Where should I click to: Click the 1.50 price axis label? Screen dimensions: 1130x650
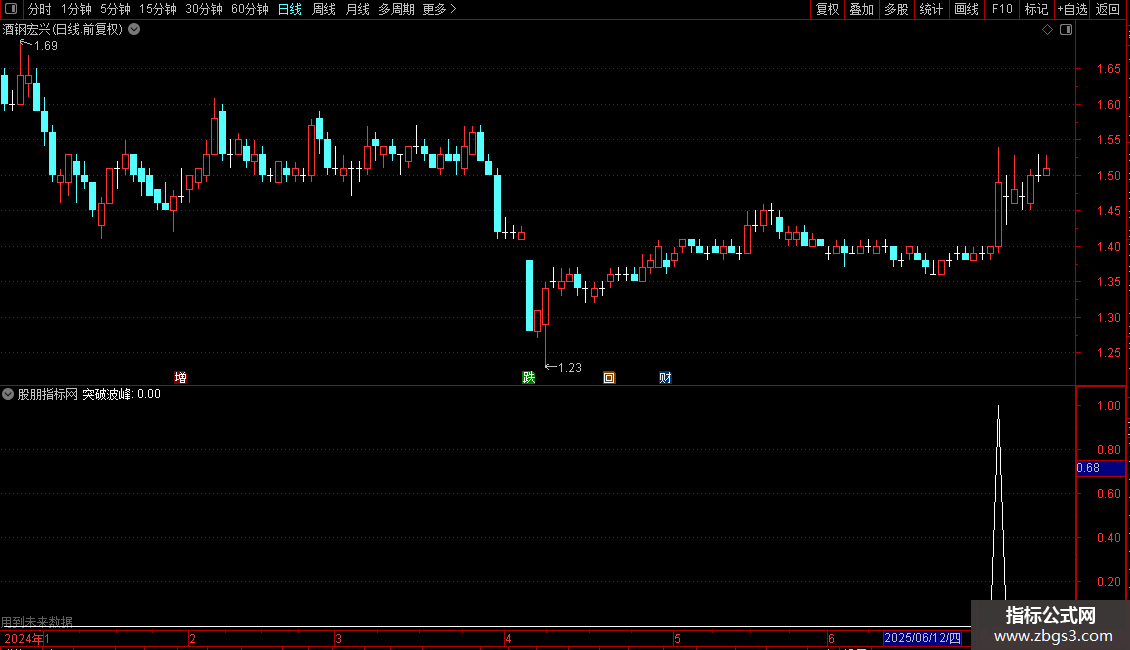(1108, 176)
